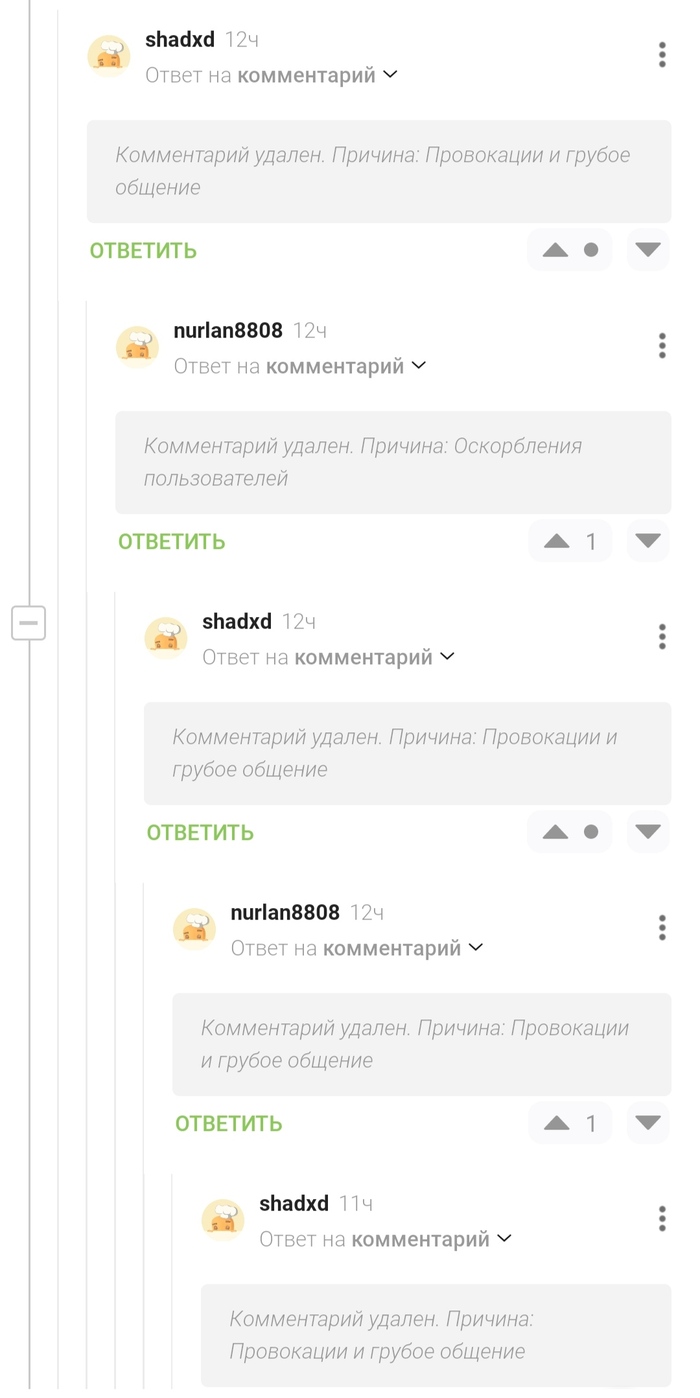Open kebab menu on the top shadxd comment

pyautogui.click(x=661, y=55)
